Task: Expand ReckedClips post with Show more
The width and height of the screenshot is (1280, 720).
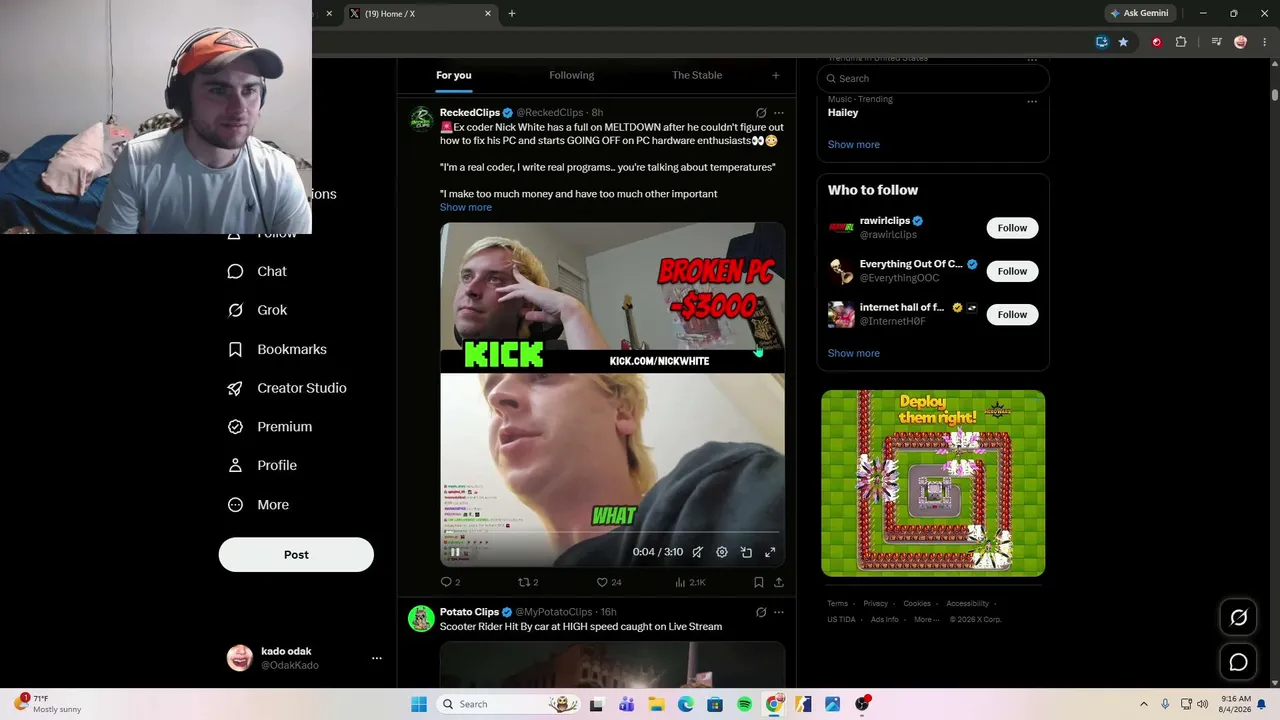Action: [466, 207]
